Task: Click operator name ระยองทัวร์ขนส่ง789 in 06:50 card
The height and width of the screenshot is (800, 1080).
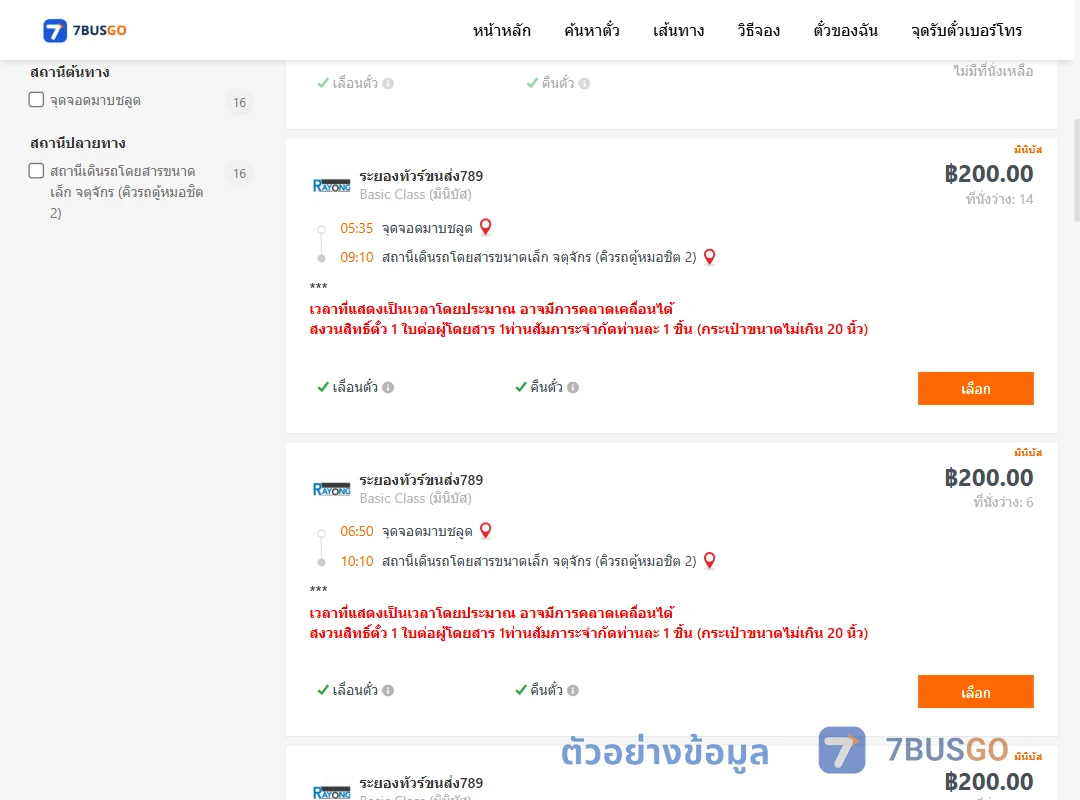Action: tap(421, 480)
